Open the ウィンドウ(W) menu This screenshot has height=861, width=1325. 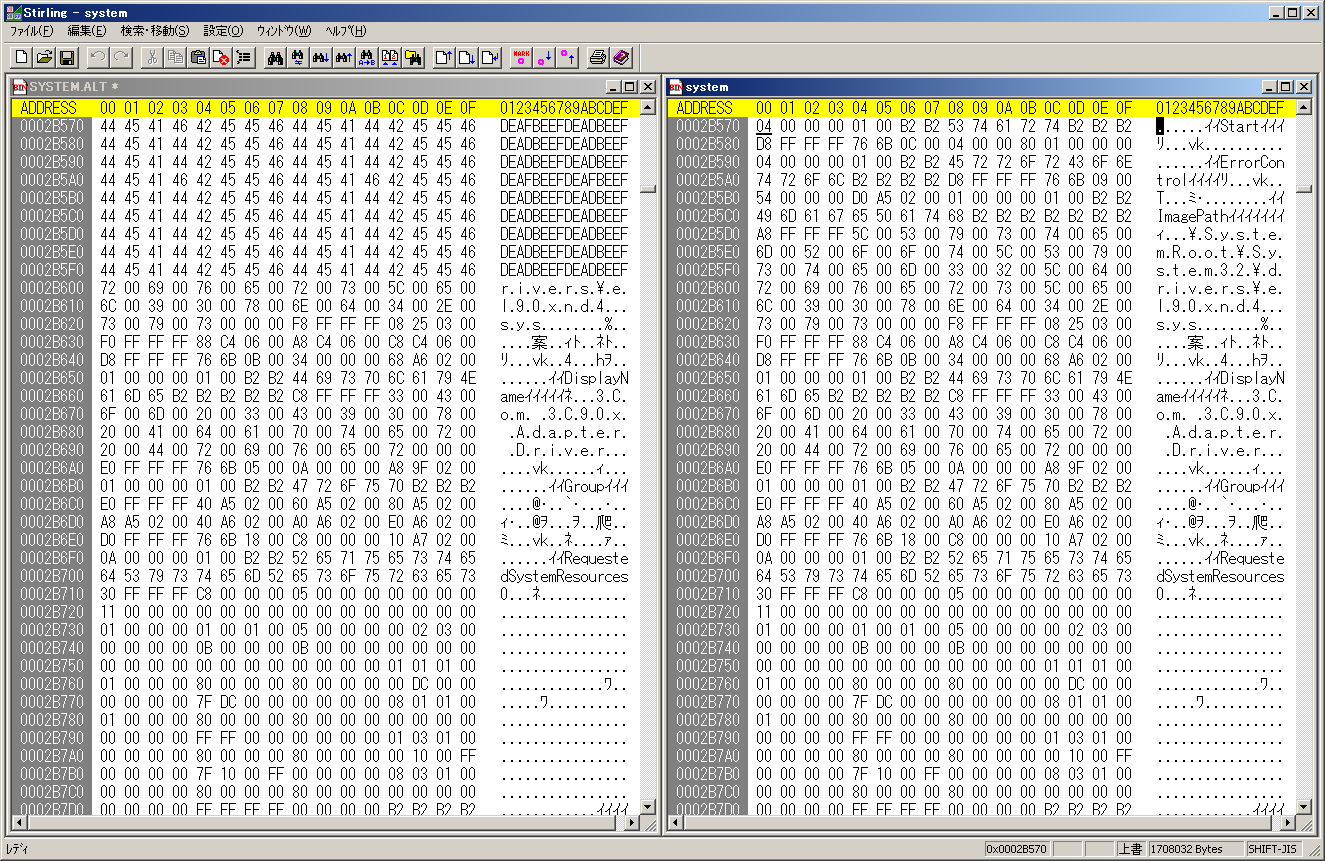[x=283, y=31]
